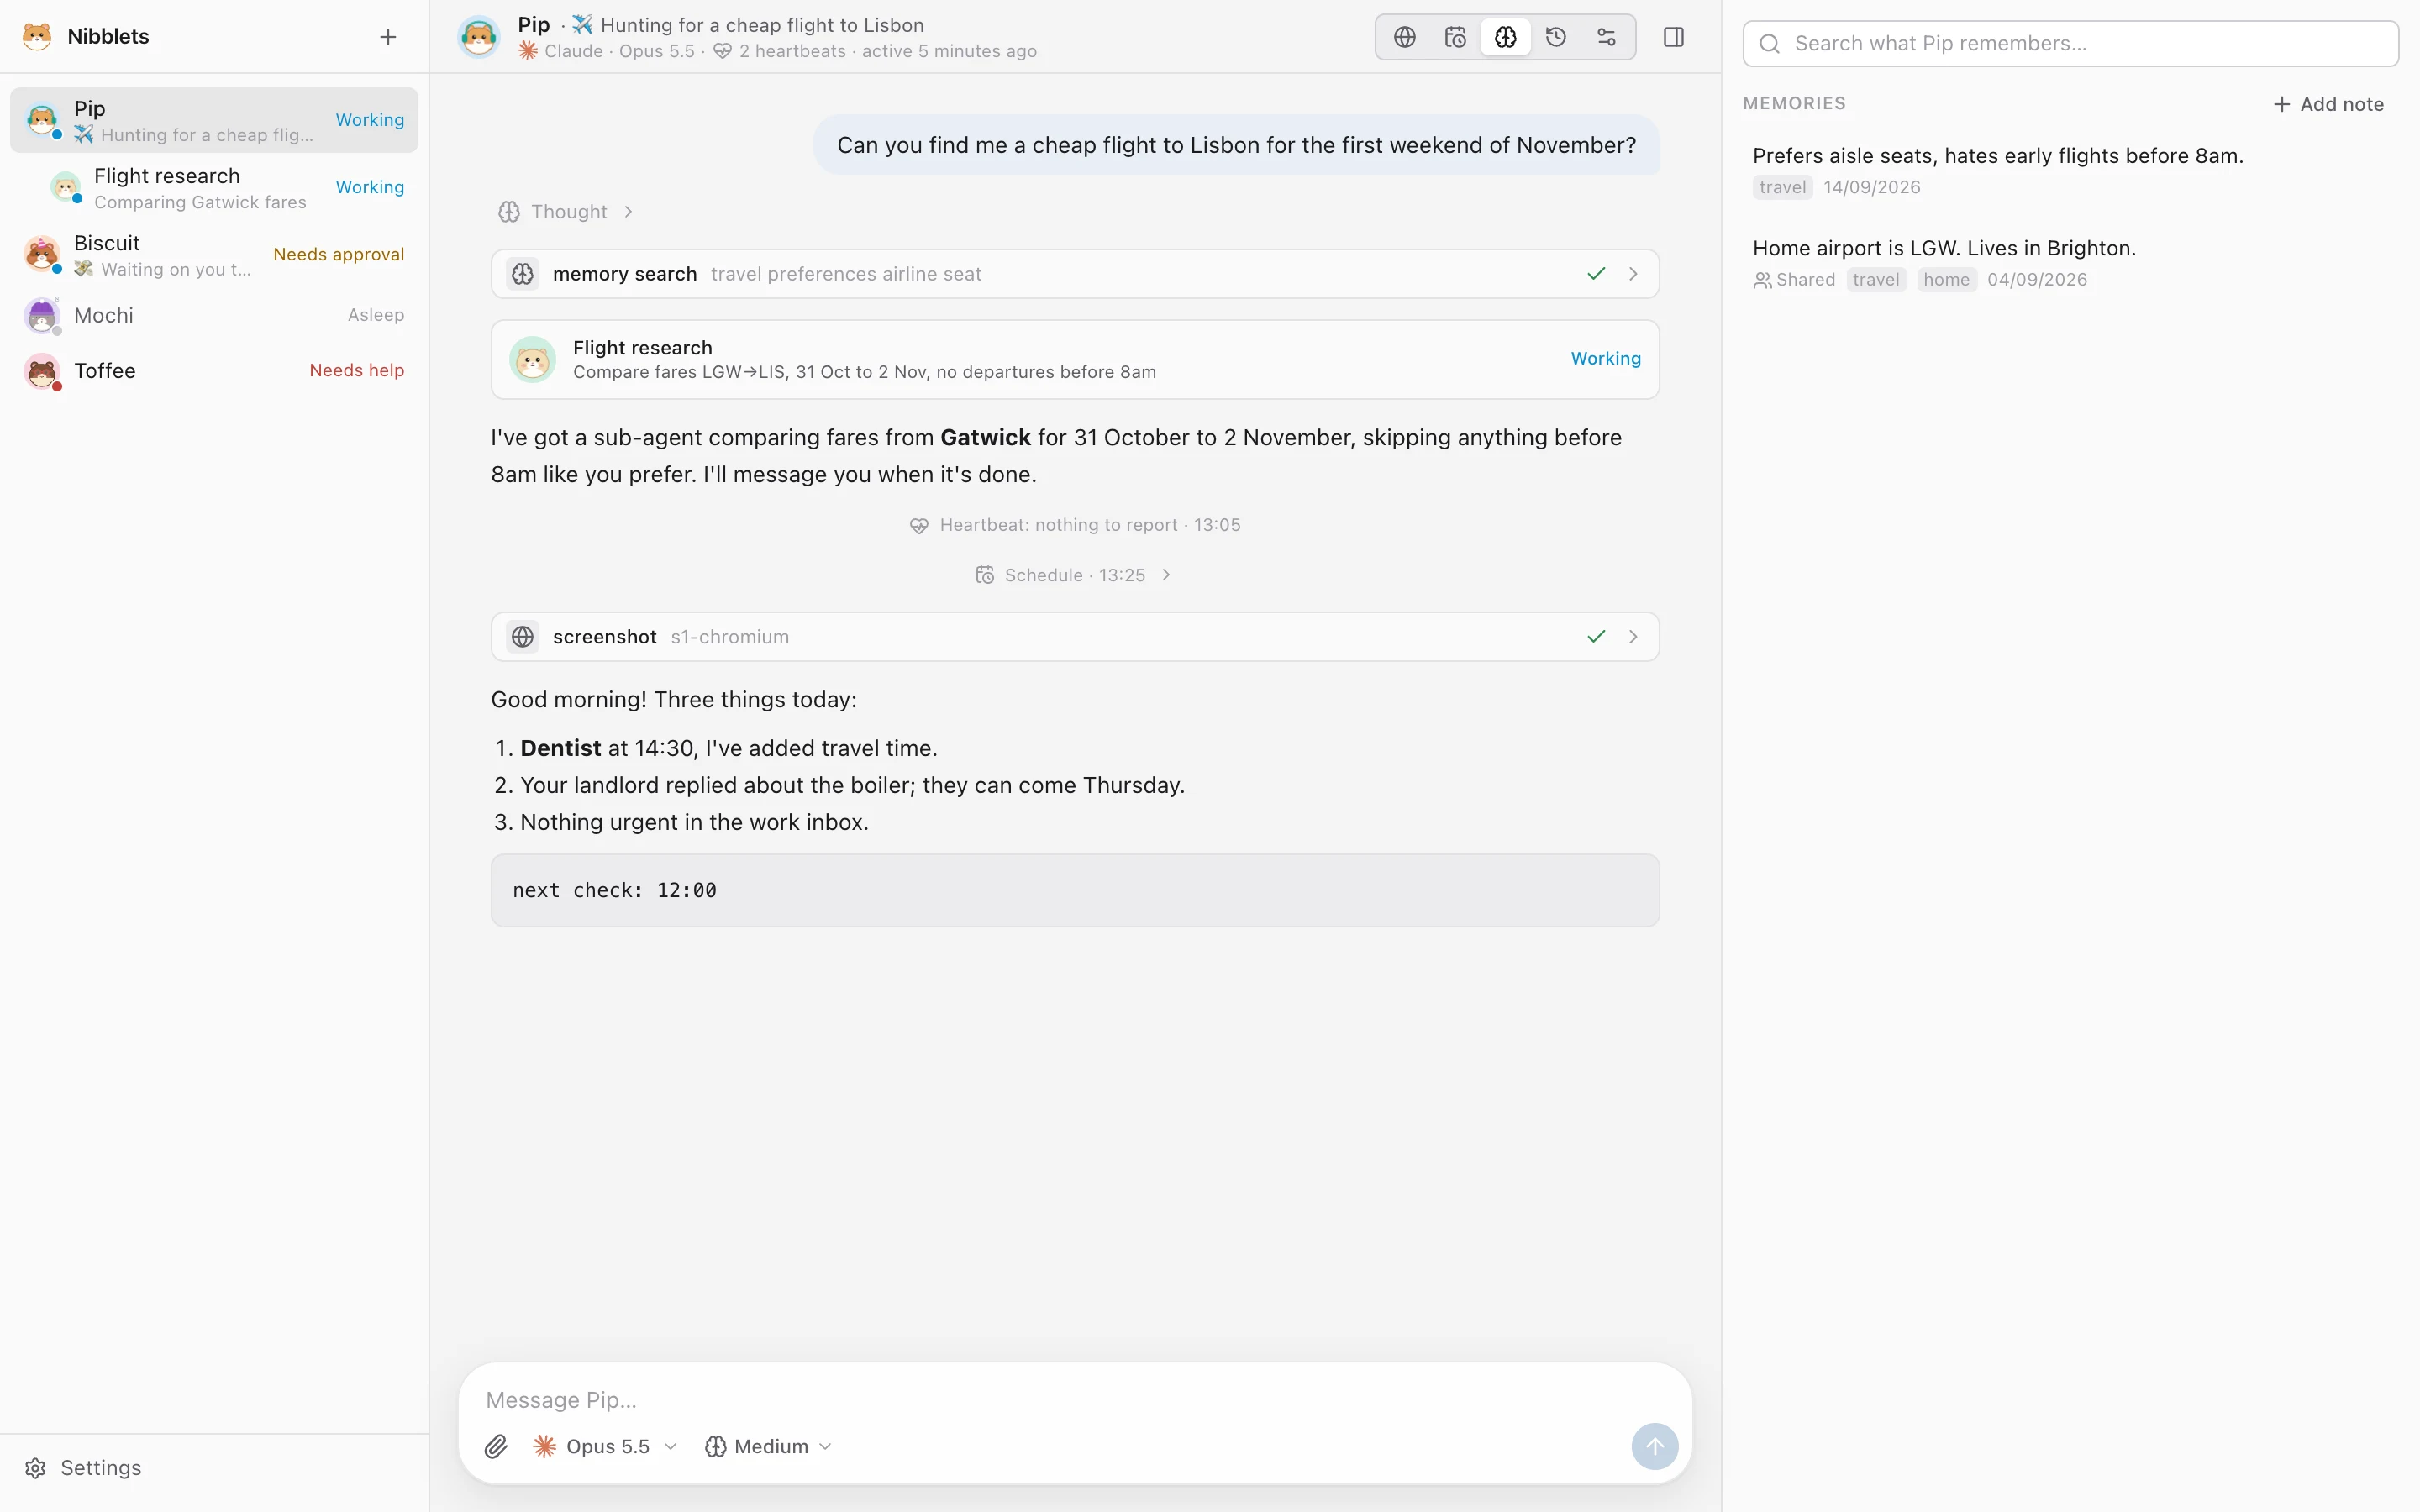This screenshot has height=1512, width=2420.
Task: Expand the Schedule 13:25 entry
Action: (x=1074, y=575)
